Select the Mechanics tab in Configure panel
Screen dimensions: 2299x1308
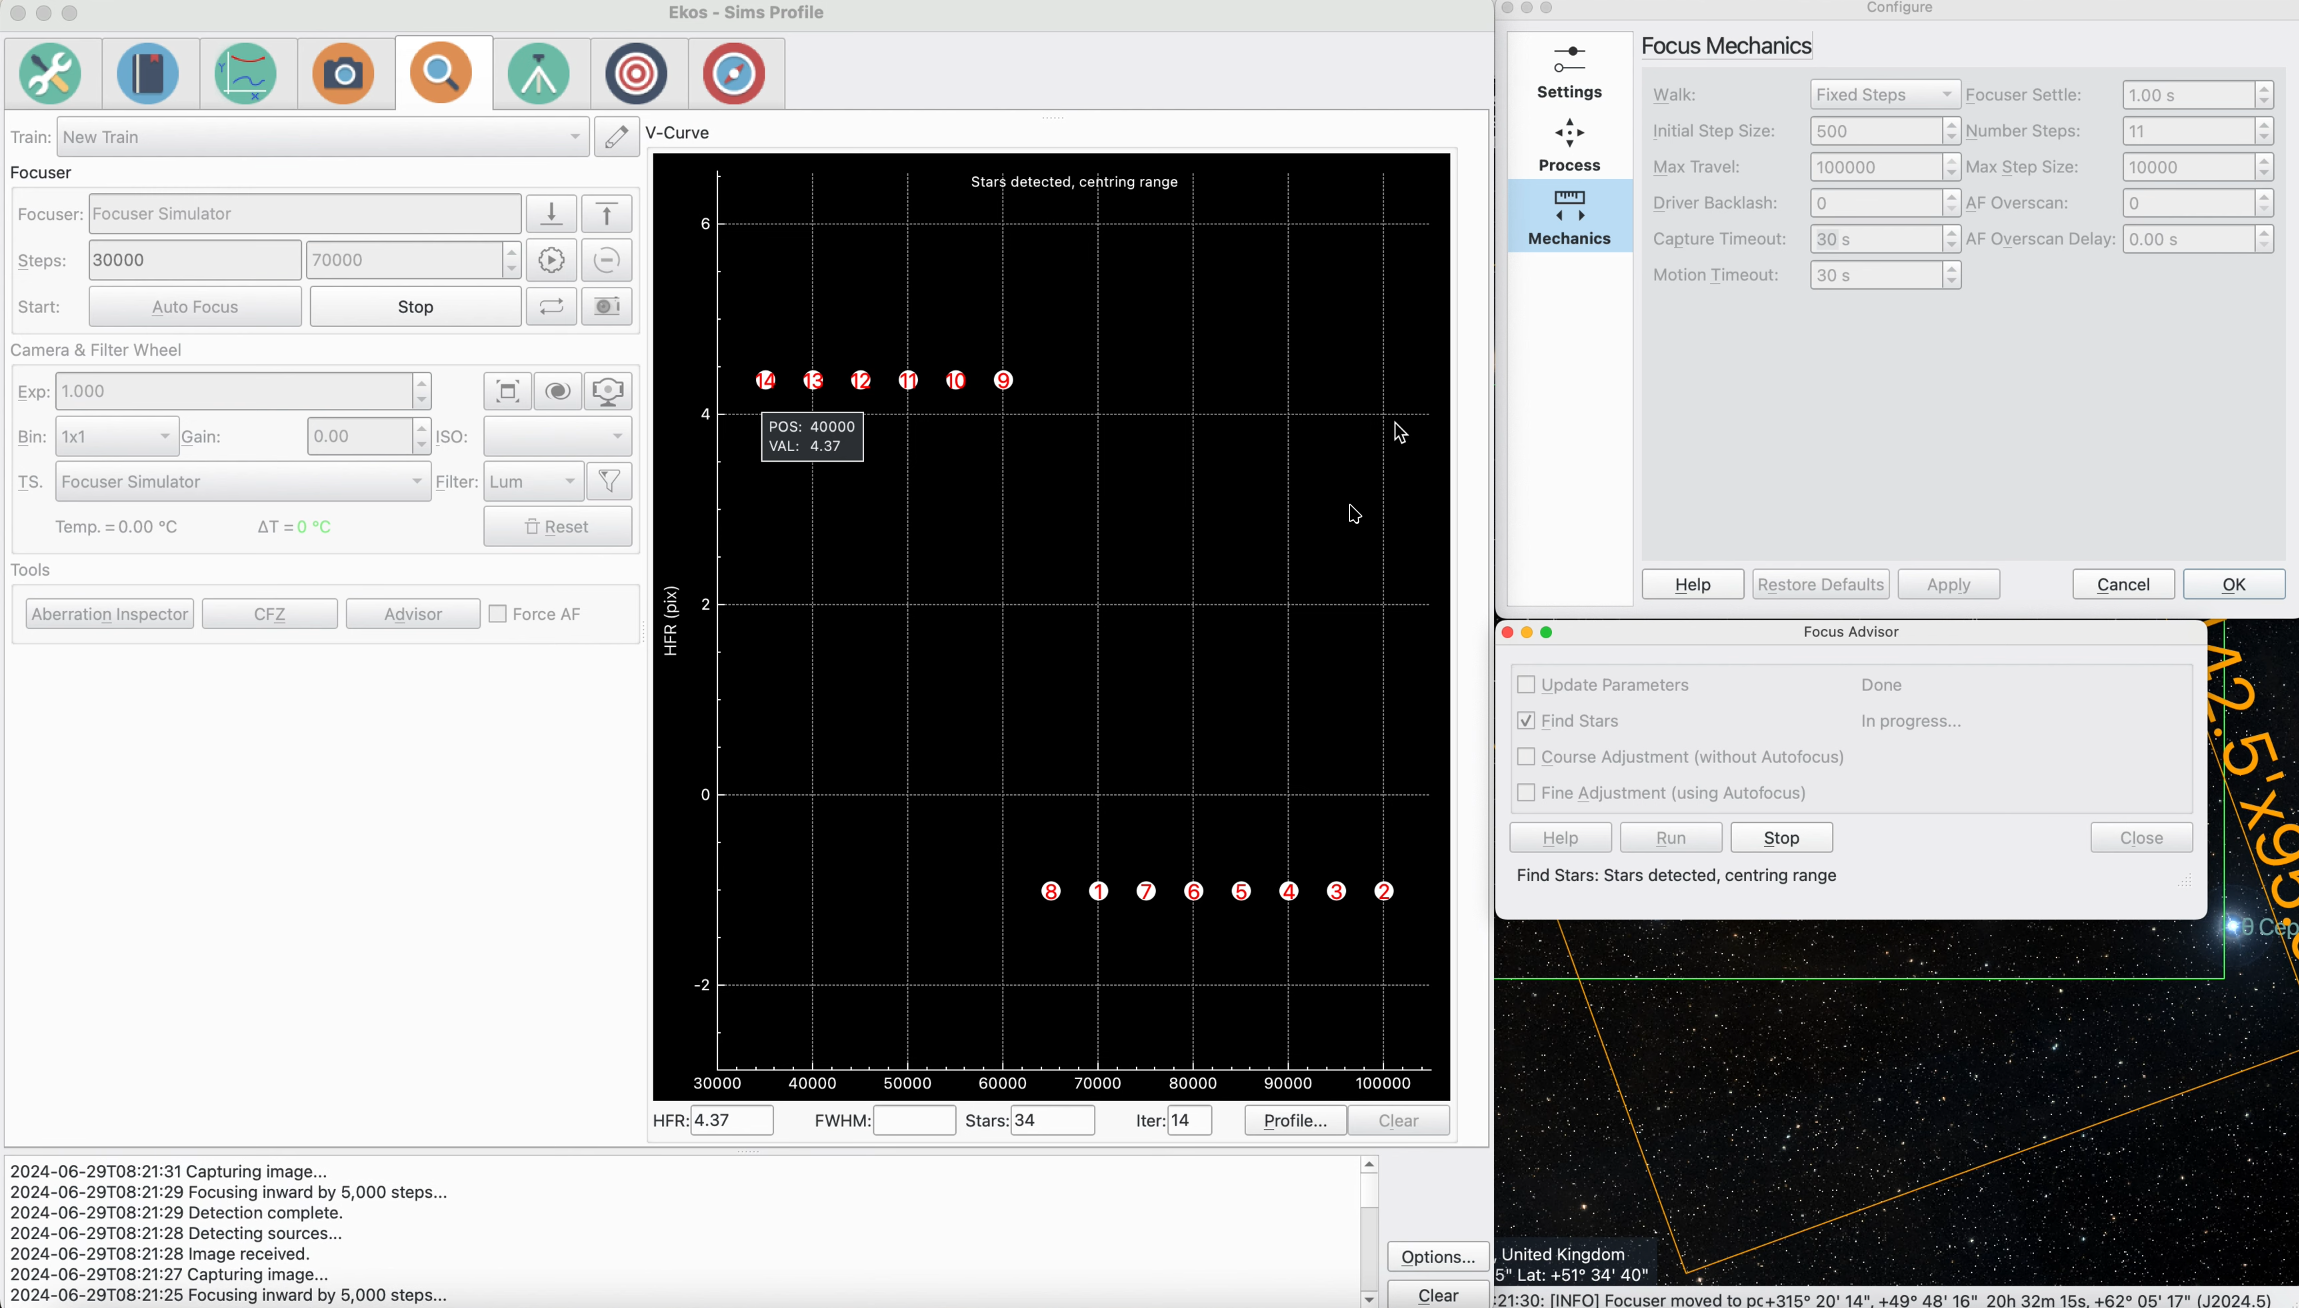(1570, 216)
